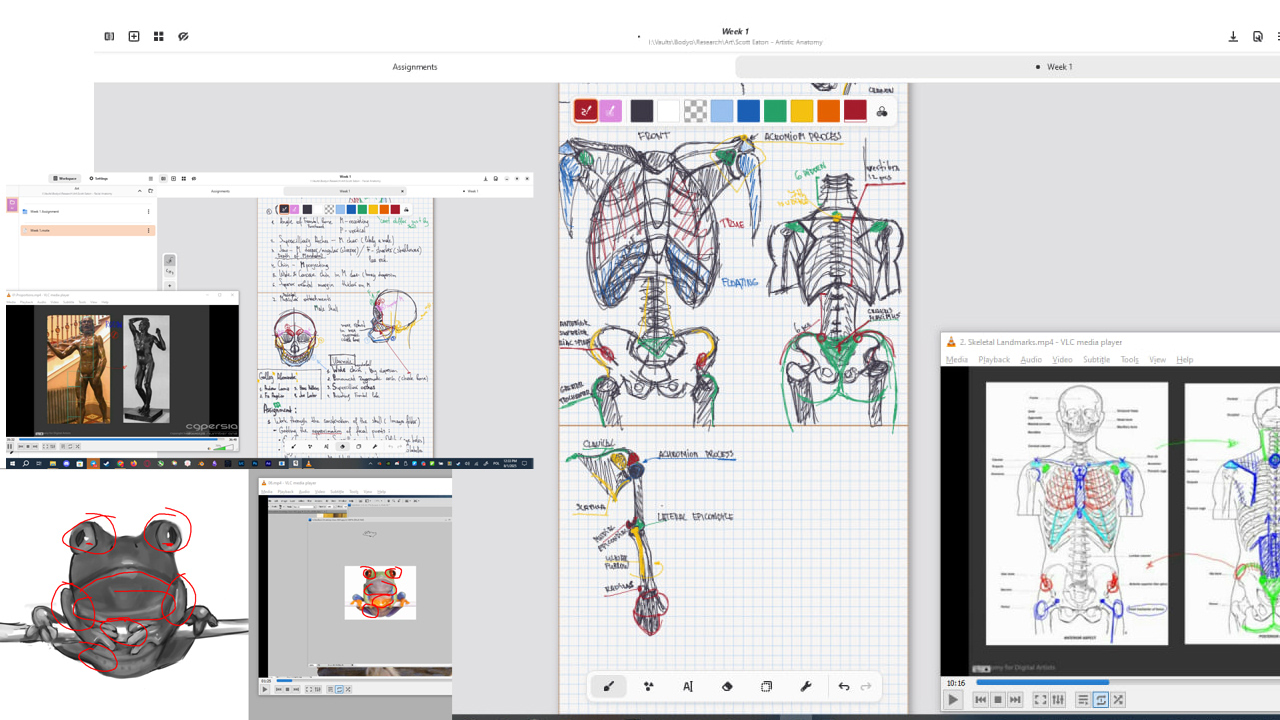Open the tab overview grid icon
1280x720 pixels.
(159, 36)
